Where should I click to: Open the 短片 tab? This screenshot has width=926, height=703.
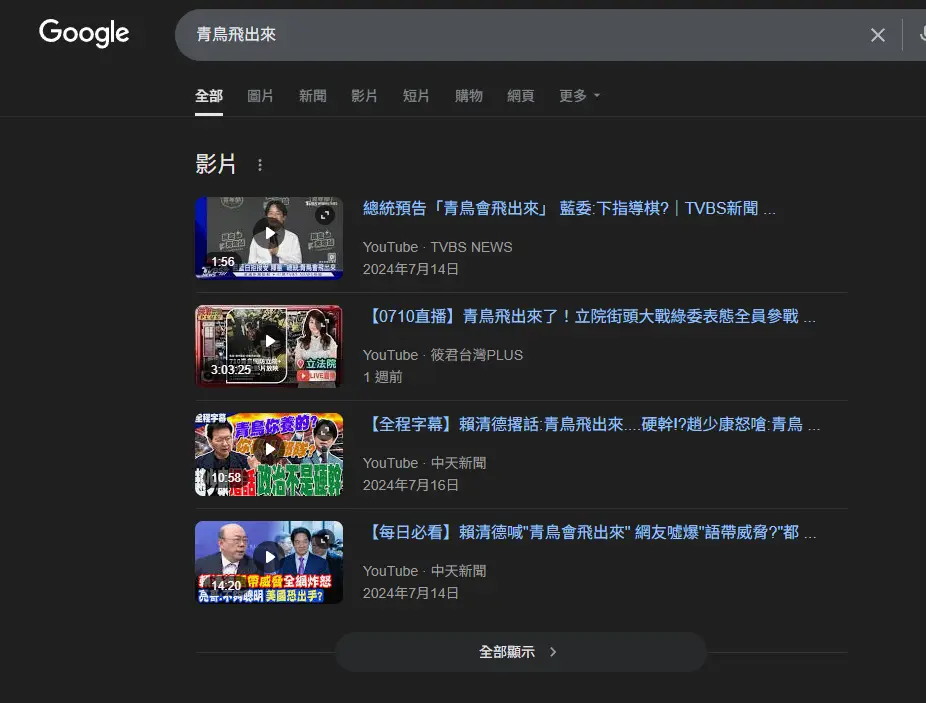click(416, 96)
